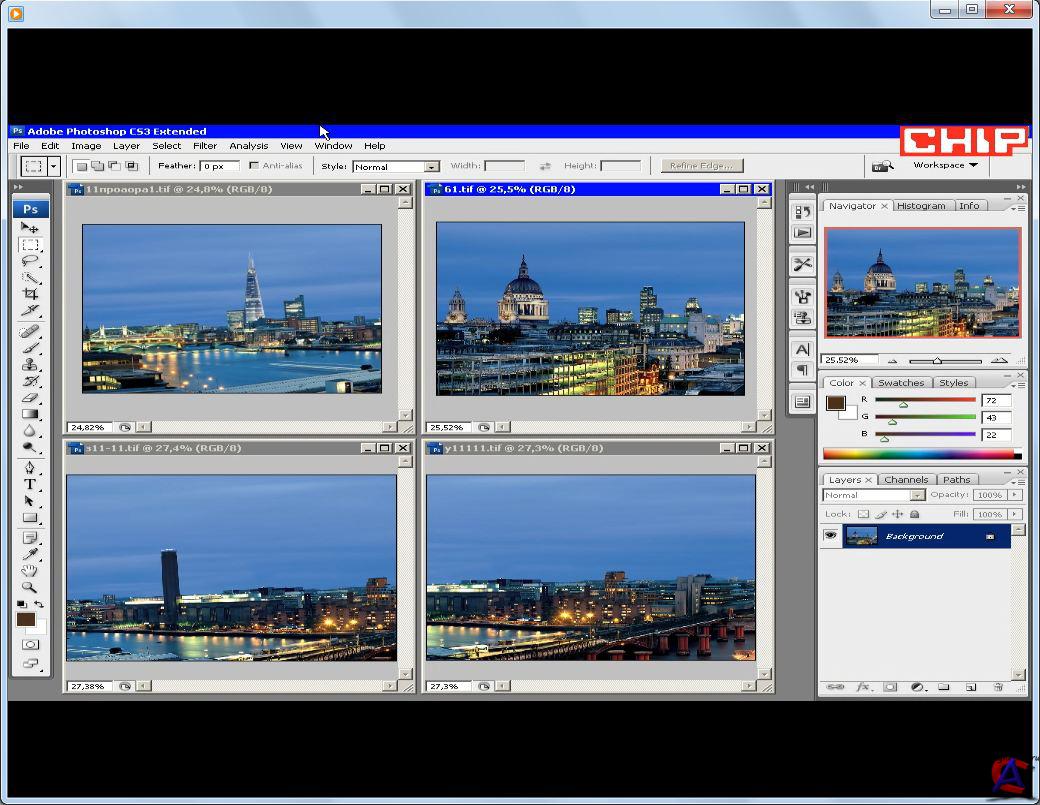Switch to the Channels tab
The height and width of the screenshot is (805, 1040).
point(906,480)
